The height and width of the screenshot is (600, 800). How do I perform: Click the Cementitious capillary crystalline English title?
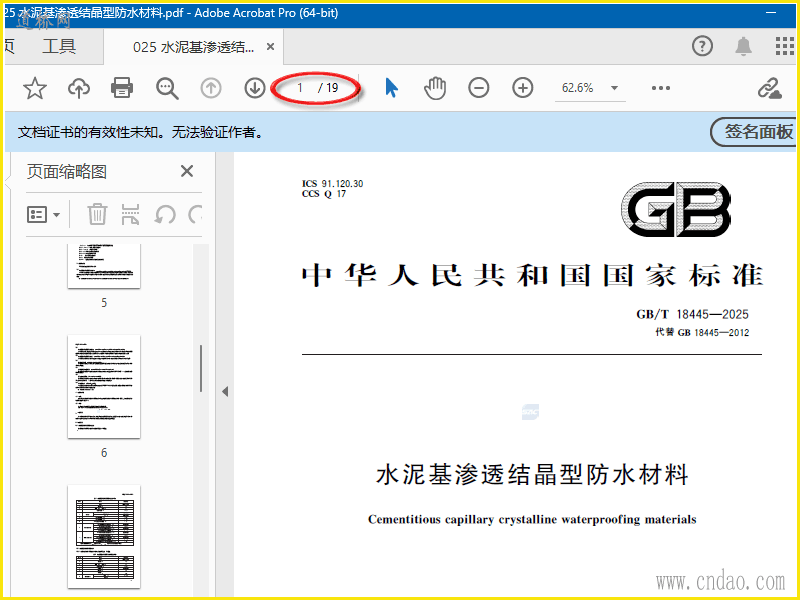tap(532, 519)
